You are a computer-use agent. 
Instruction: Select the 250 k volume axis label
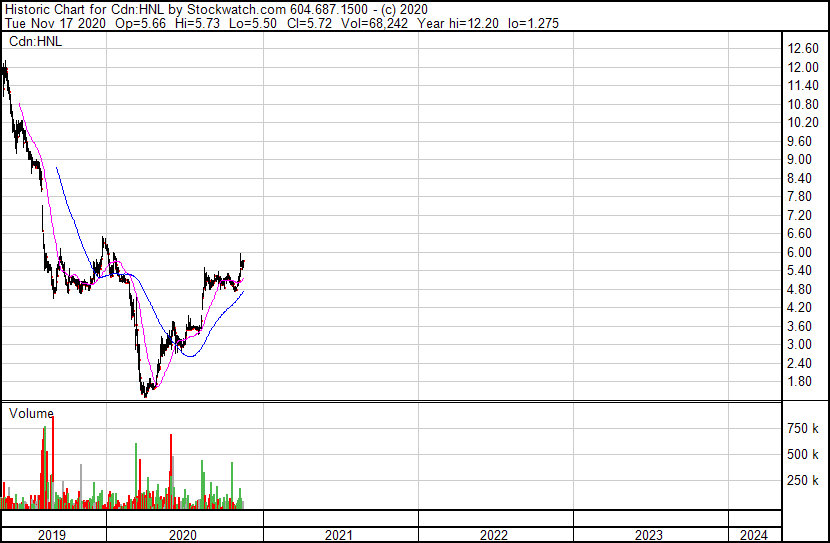pyautogui.click(x=803, y=481)
